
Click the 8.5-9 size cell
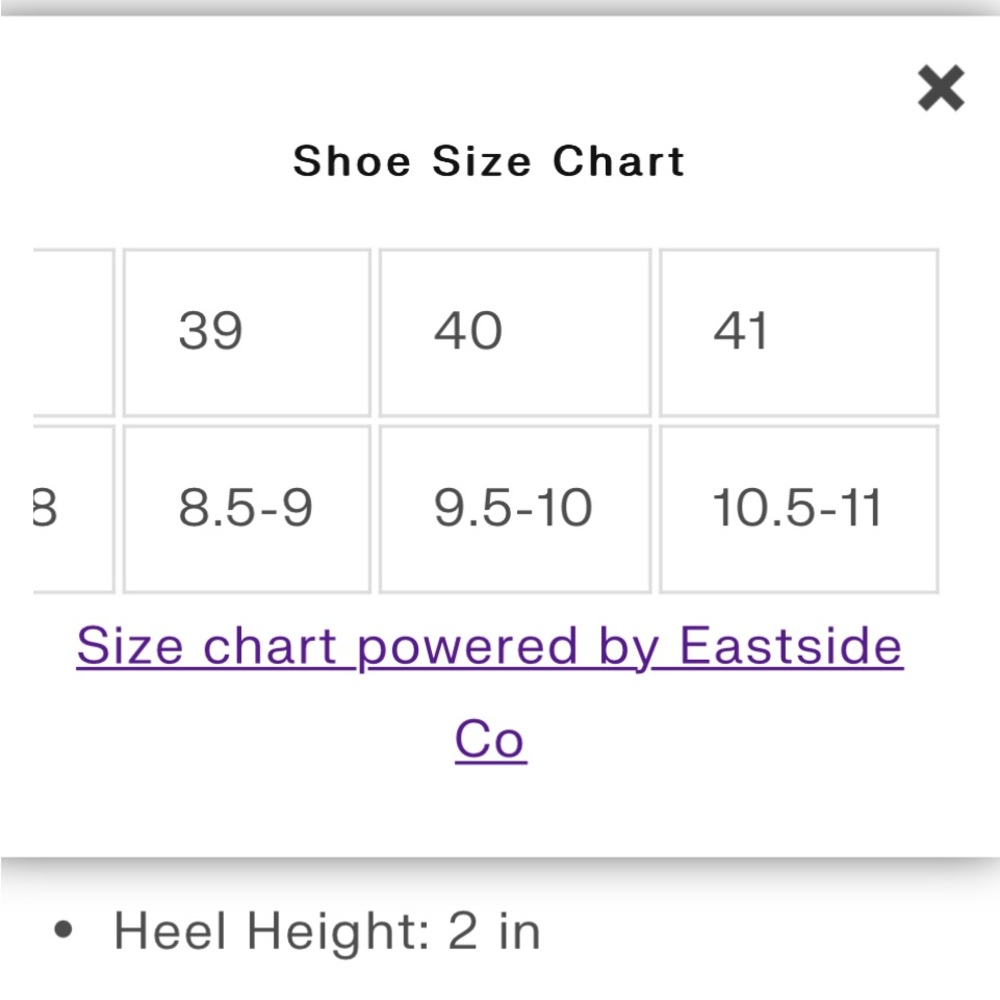coord(247,509)
